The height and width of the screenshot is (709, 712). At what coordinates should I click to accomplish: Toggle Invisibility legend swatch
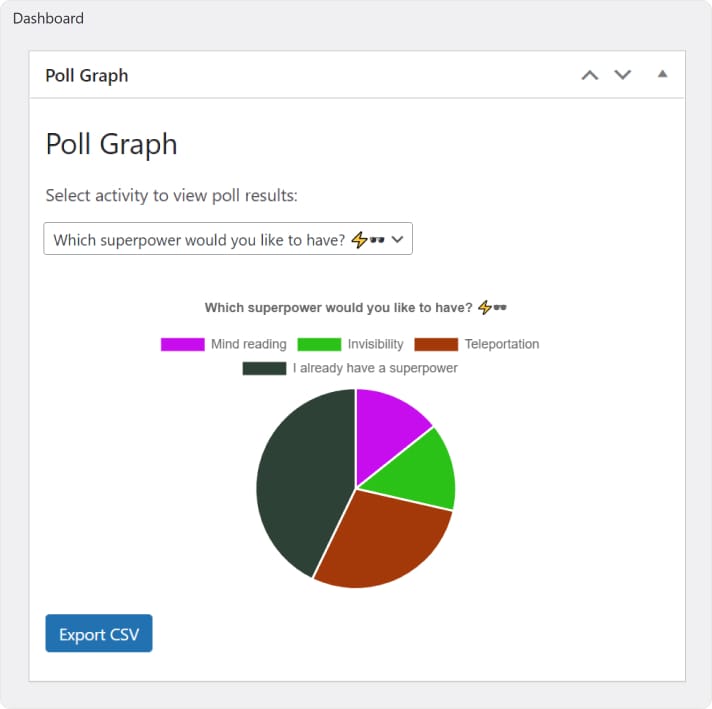319,344
